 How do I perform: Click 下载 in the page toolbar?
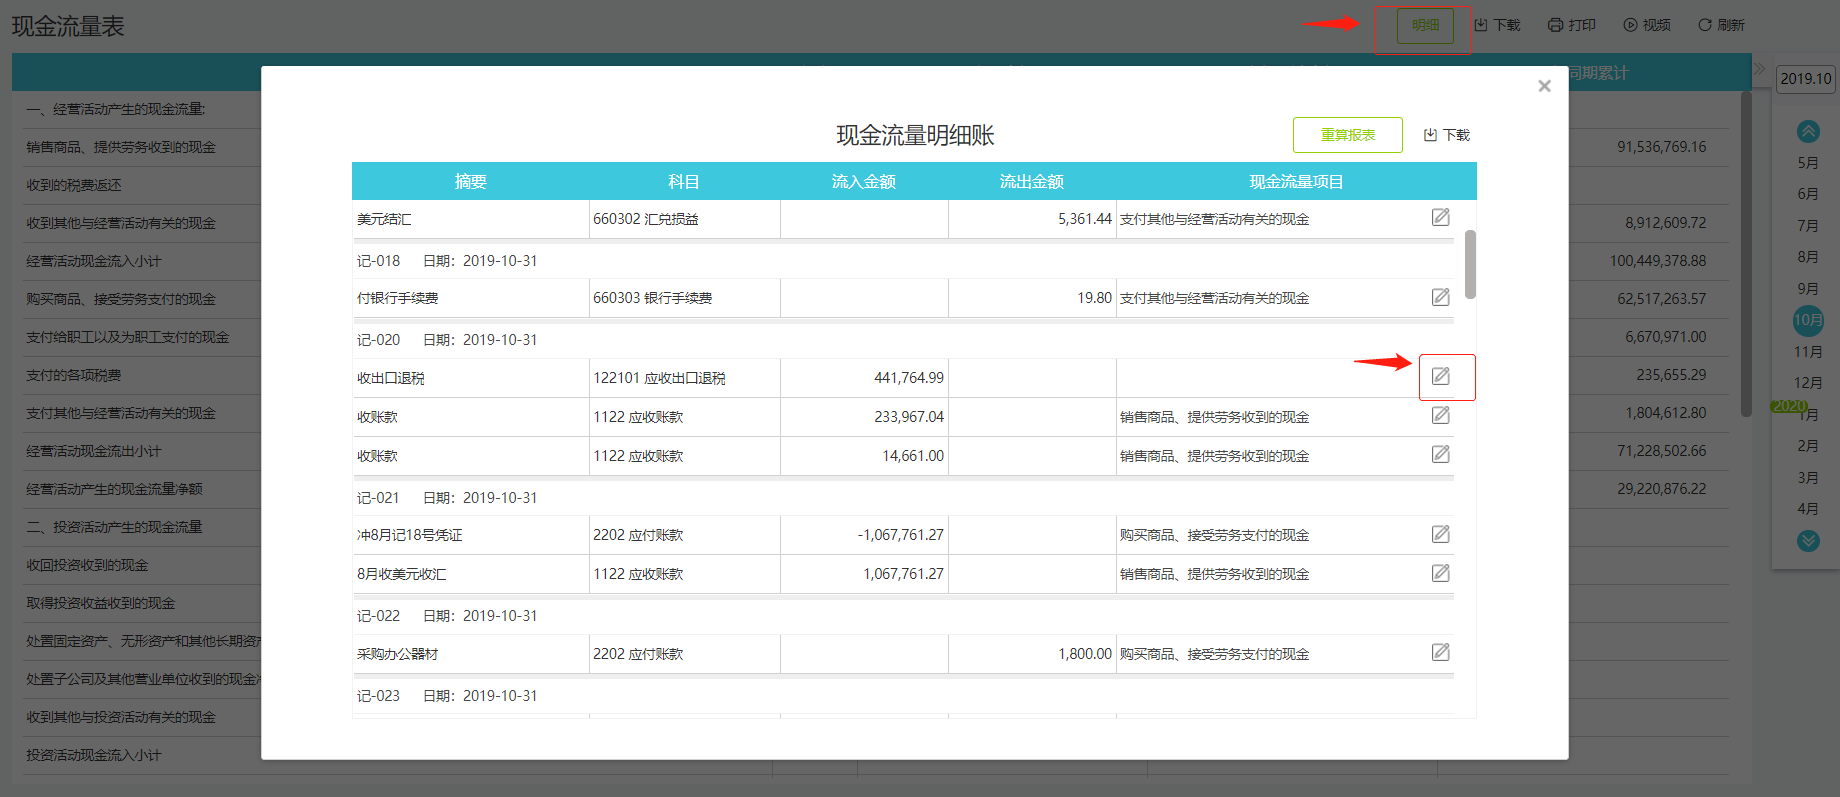pos(1497,25)
